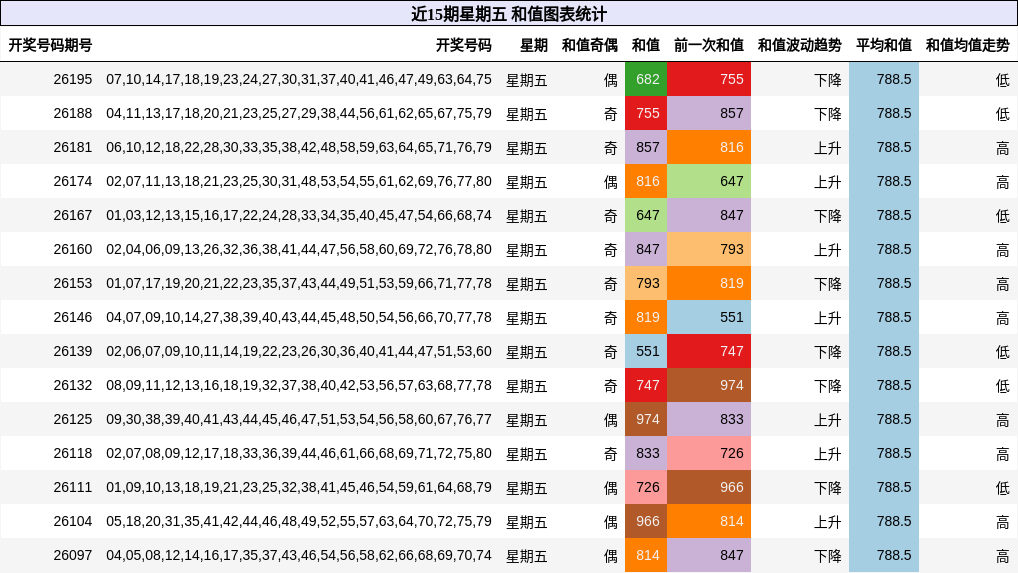Select issue number 26139
Image resolution: width=1018 pixels, height=573 pixels.
(73, 351)
